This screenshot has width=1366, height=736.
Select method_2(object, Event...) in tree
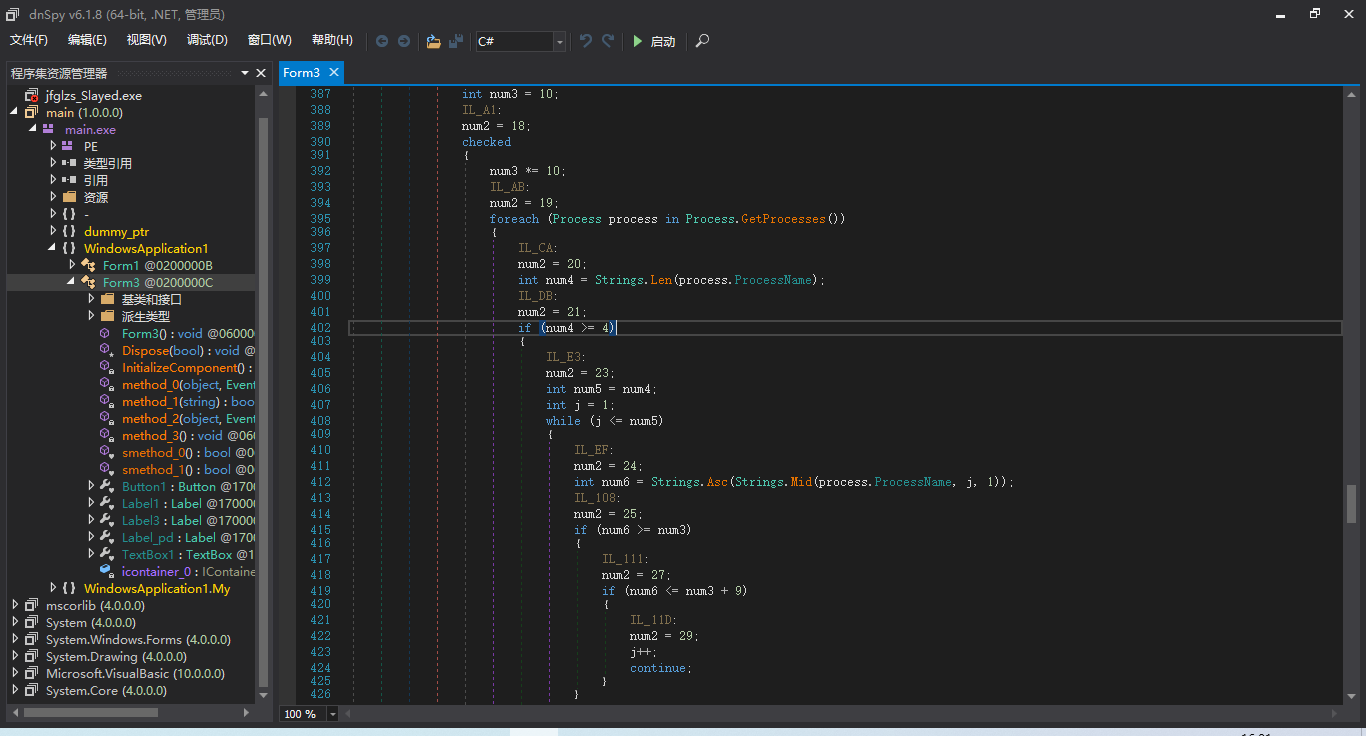click(188, 418)
